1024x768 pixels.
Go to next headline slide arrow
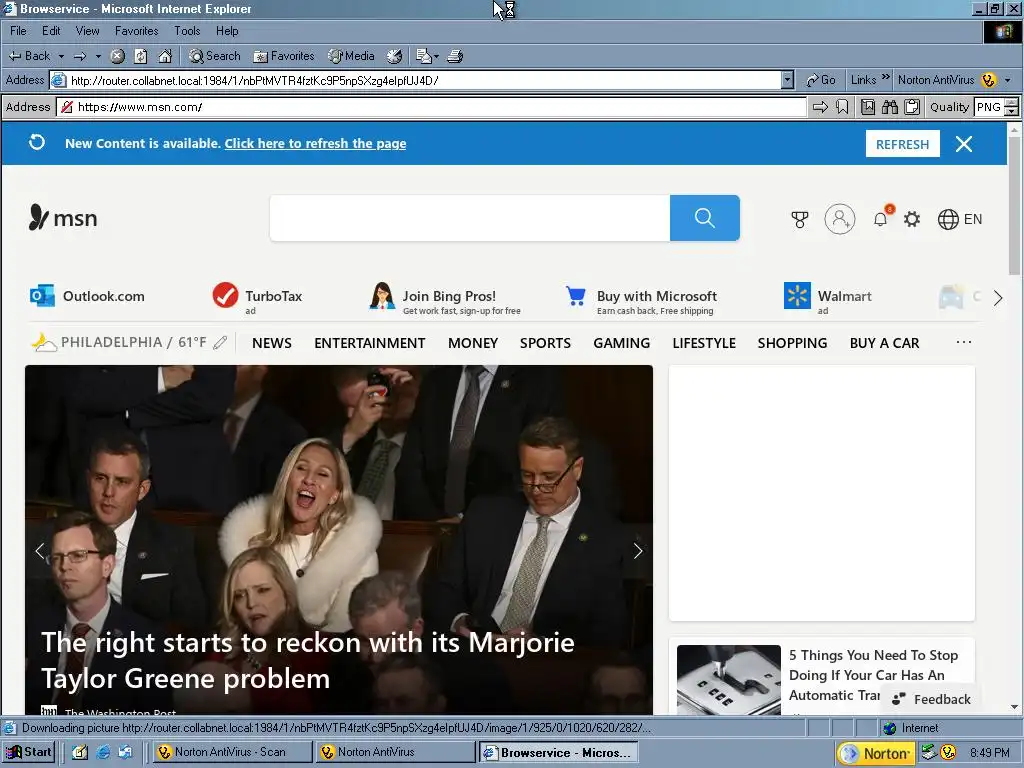click(x=638, y=551)
